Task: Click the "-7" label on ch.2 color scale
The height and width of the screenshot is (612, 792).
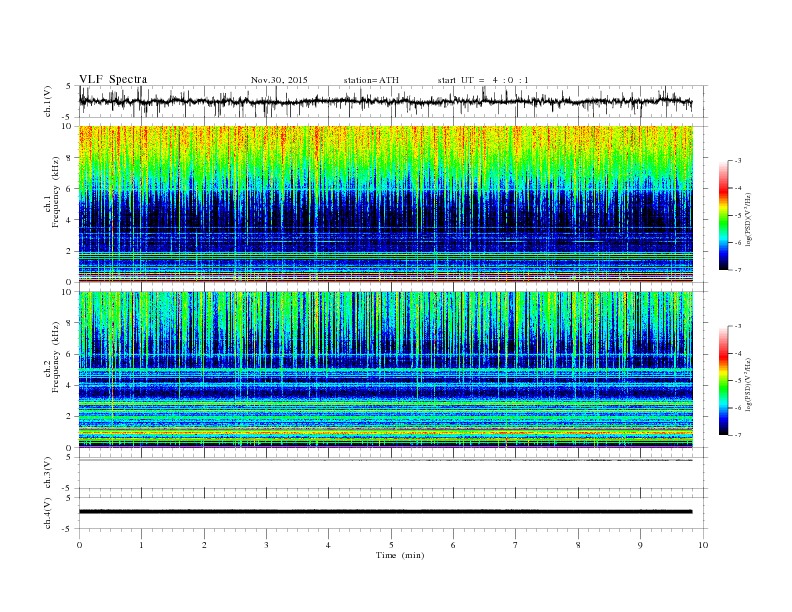Action: 738,435
